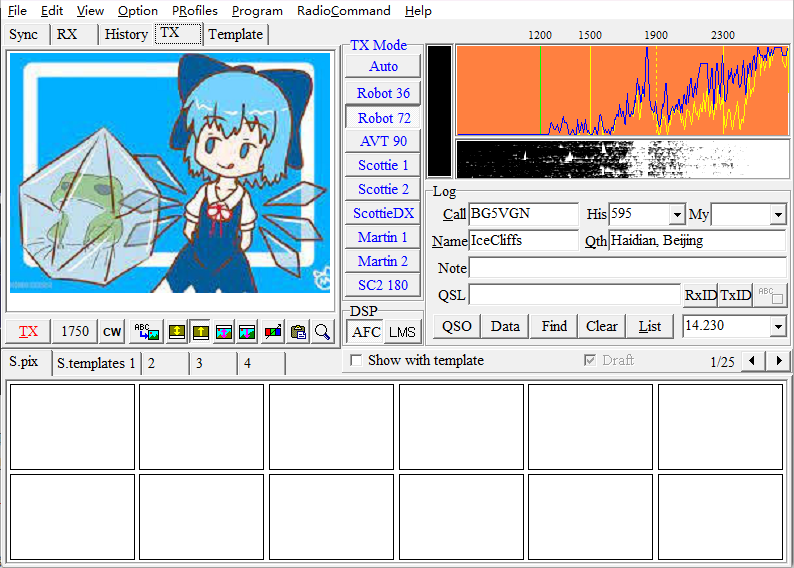Click the olive icon with single up arrow

tap(201, 332)
